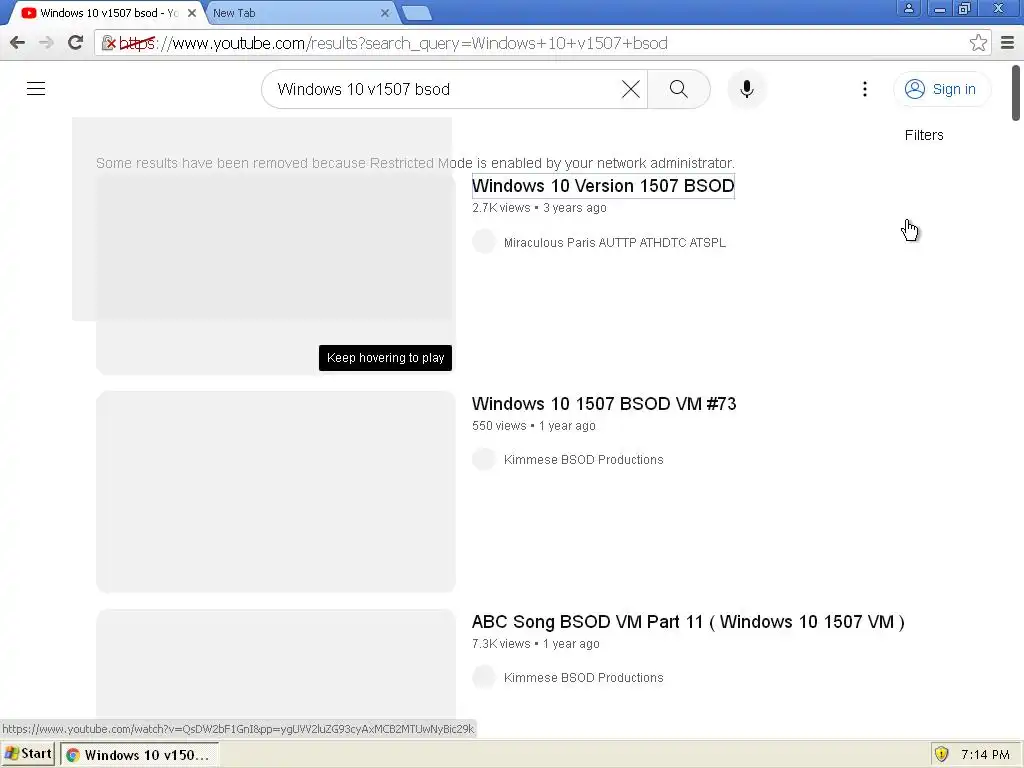Open YouTube guide hamburger menu
This screenshot has width=1024, height=768.
36,89
